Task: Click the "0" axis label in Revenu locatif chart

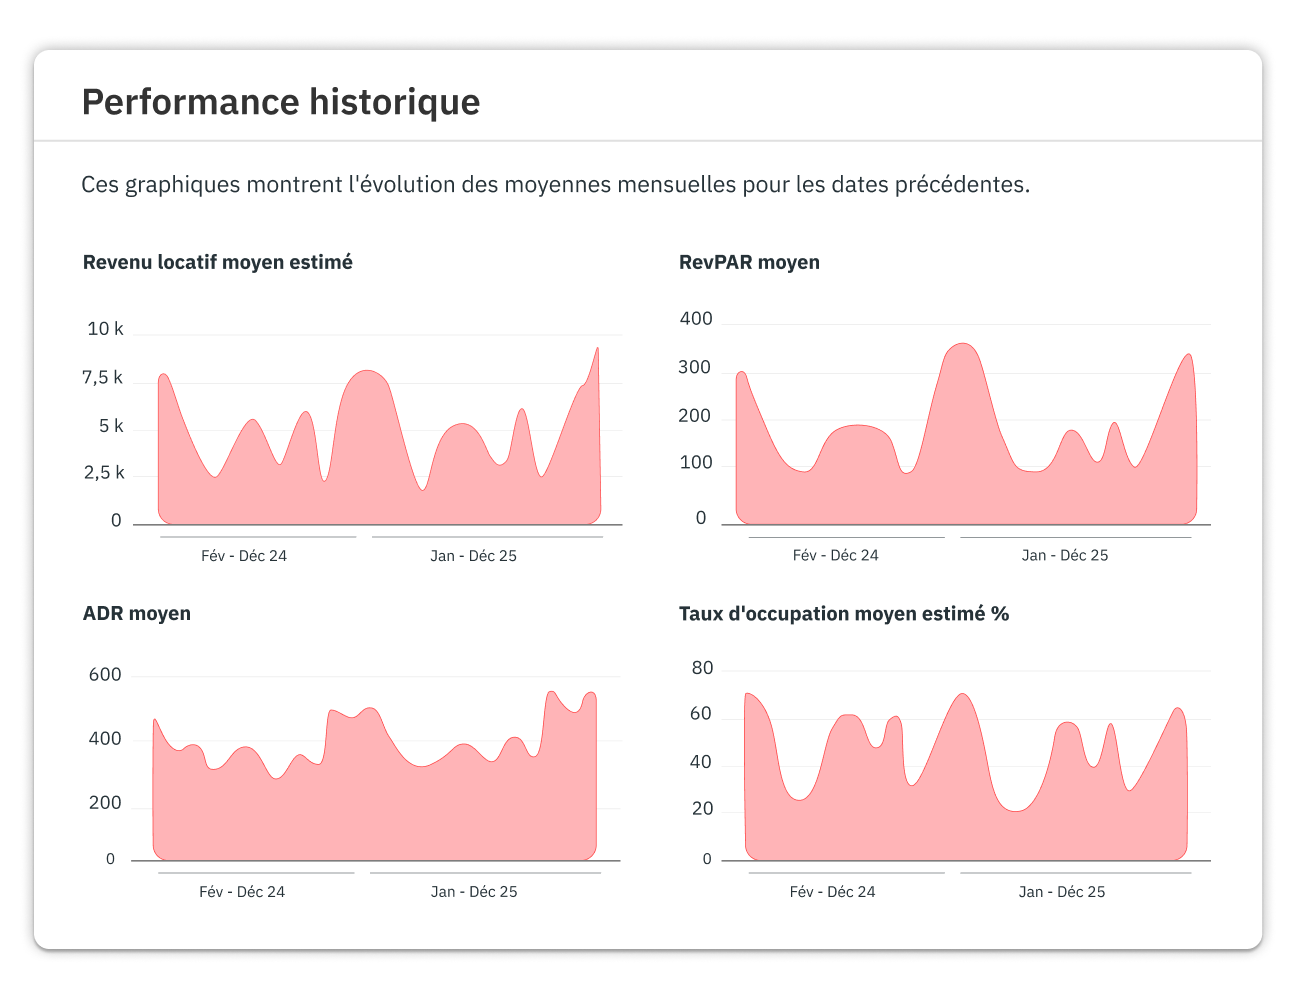Action: [116, 521]
